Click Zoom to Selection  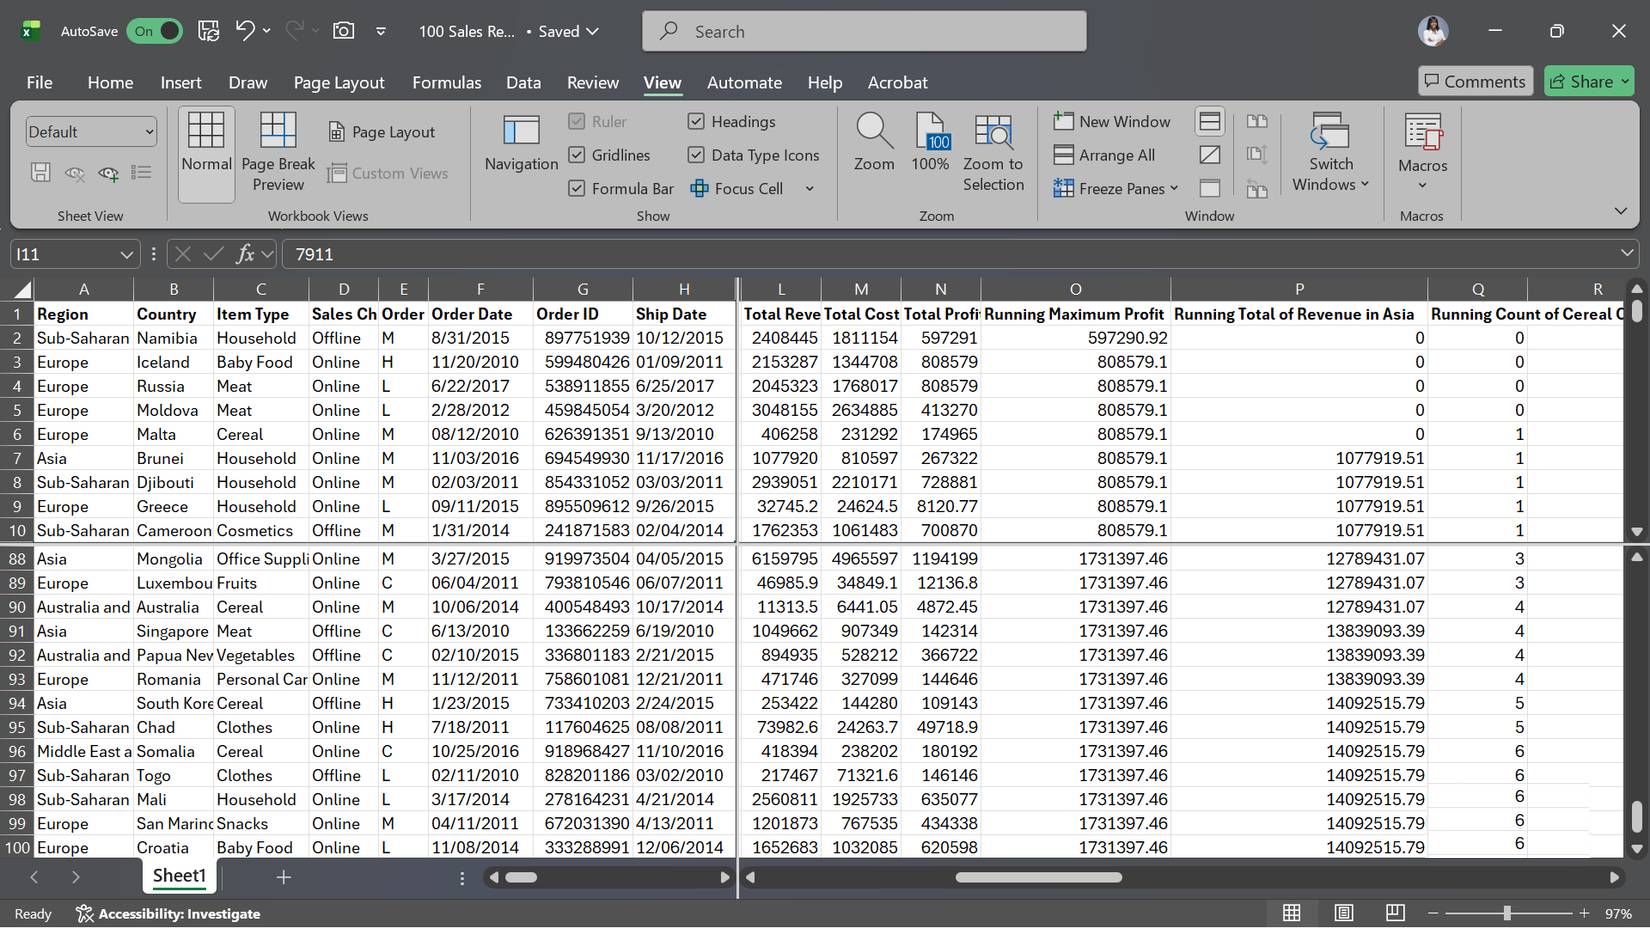993,150
